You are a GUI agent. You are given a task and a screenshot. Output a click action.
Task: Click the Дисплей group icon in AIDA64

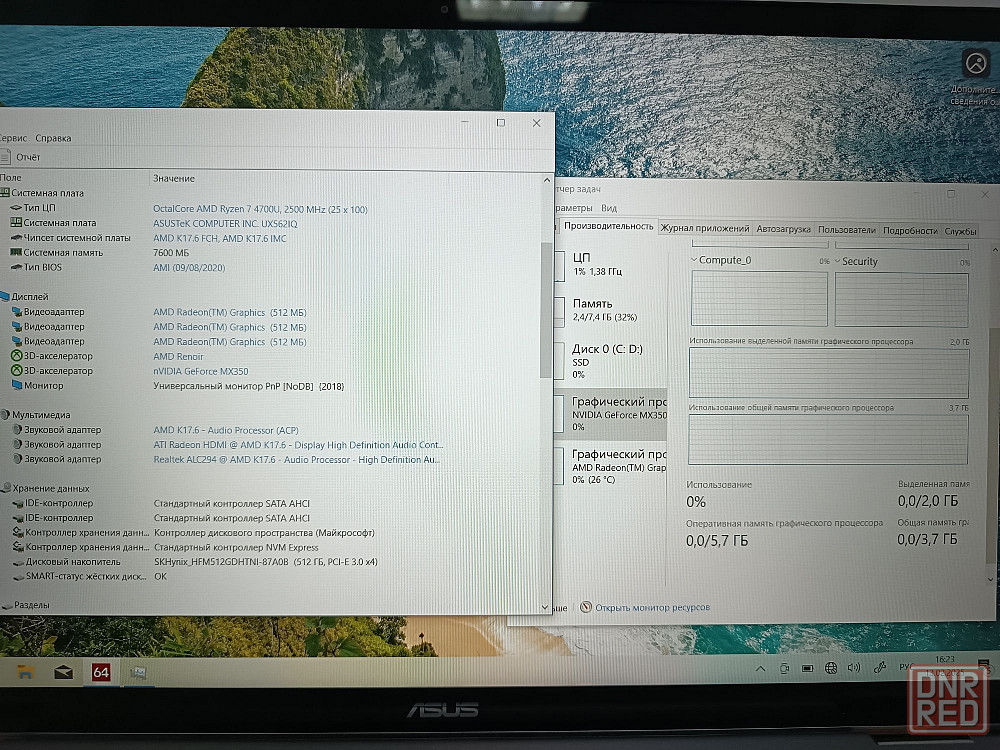4,297
